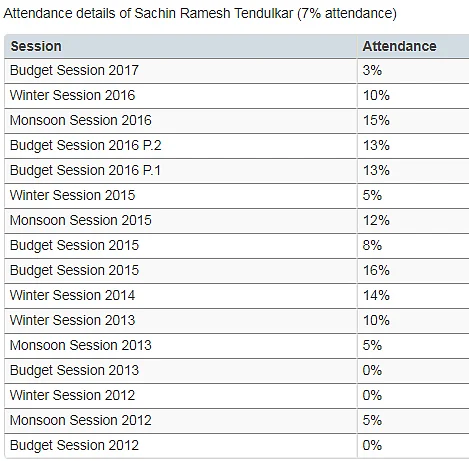Select the Winter Session 2012 row
The image size is (469, 461).
237,396
